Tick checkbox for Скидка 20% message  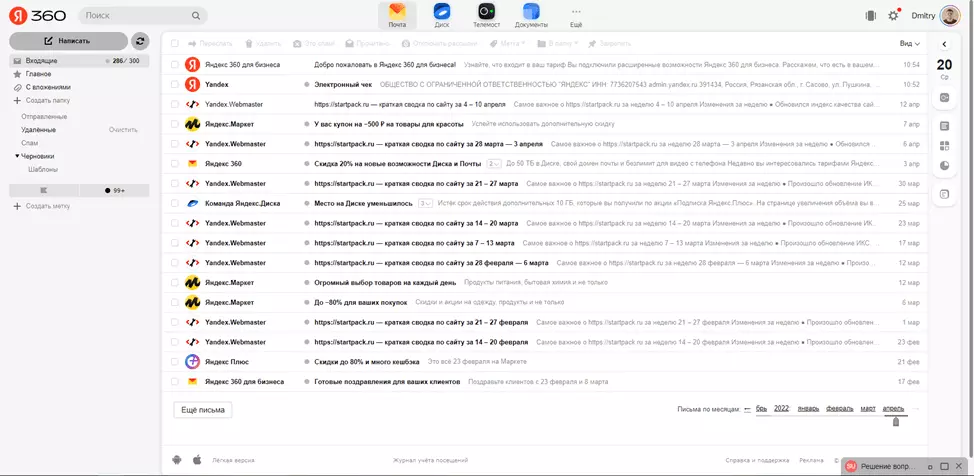tap(175, 163)
